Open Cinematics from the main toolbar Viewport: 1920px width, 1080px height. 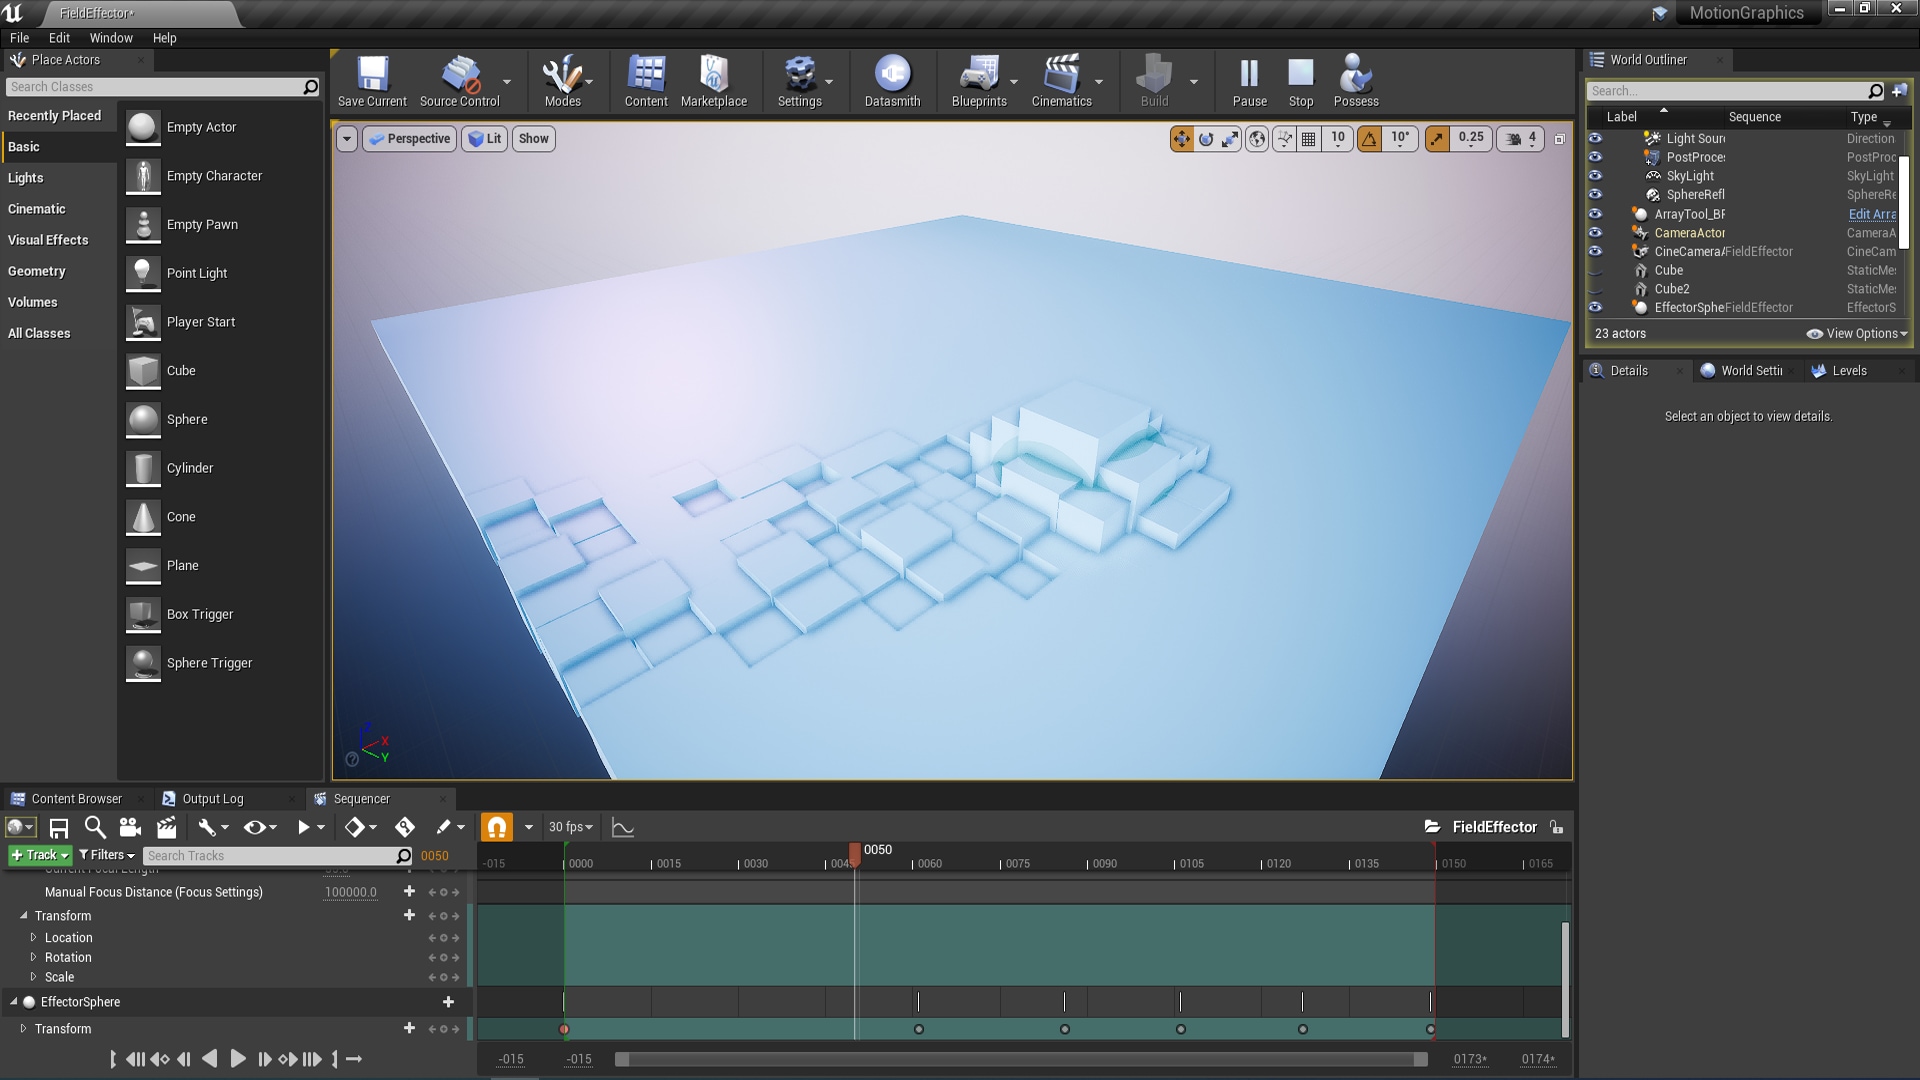(1062, 80)
